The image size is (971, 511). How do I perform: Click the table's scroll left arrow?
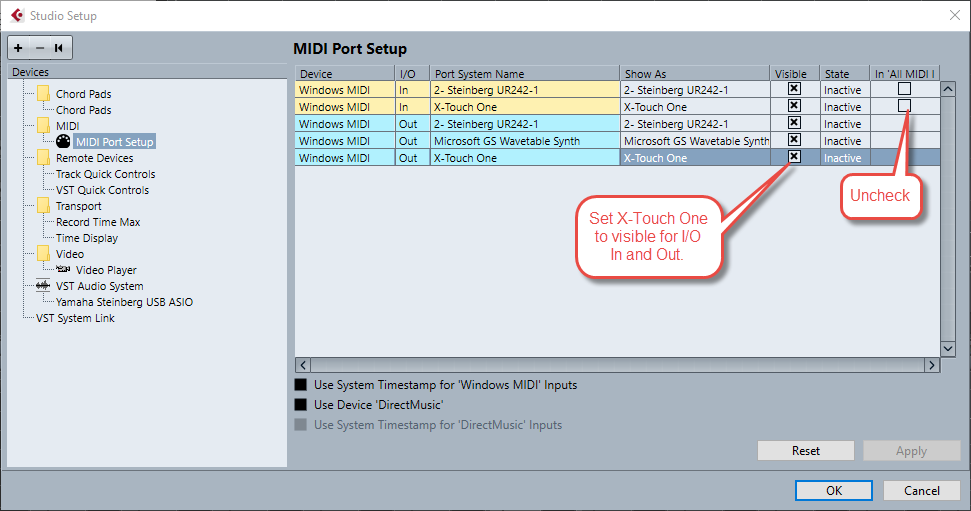click(x=303, y=365)
